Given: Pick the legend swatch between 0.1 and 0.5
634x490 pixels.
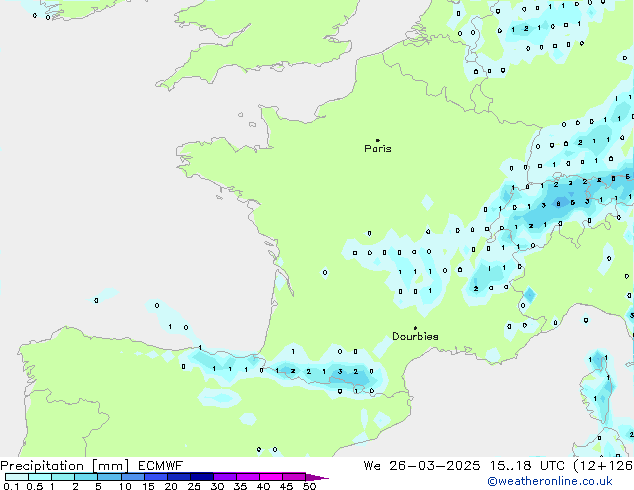Looking at the screenshot, I should (x=17, y=477).
